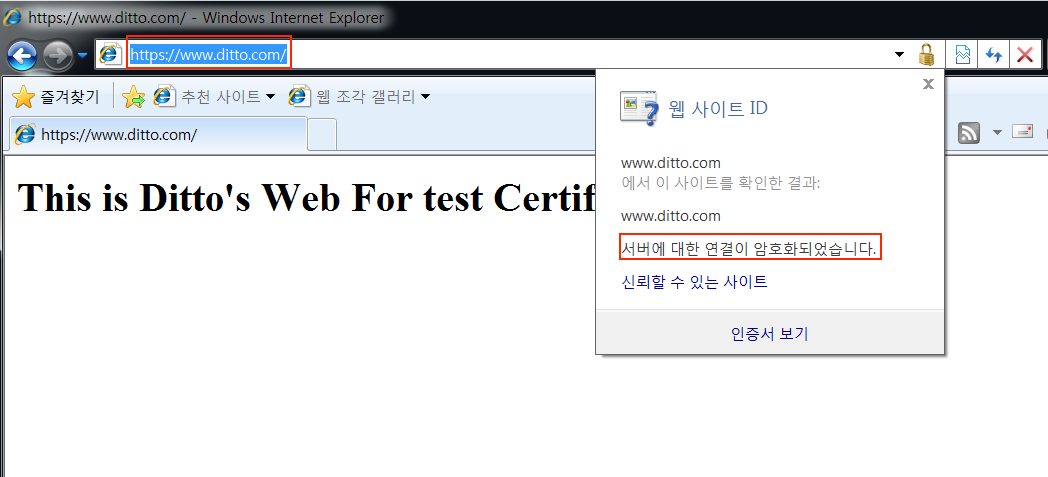
Task: Click the 신뢰할 수 있는 사이트 link
Action: click(x=694, y=282)
